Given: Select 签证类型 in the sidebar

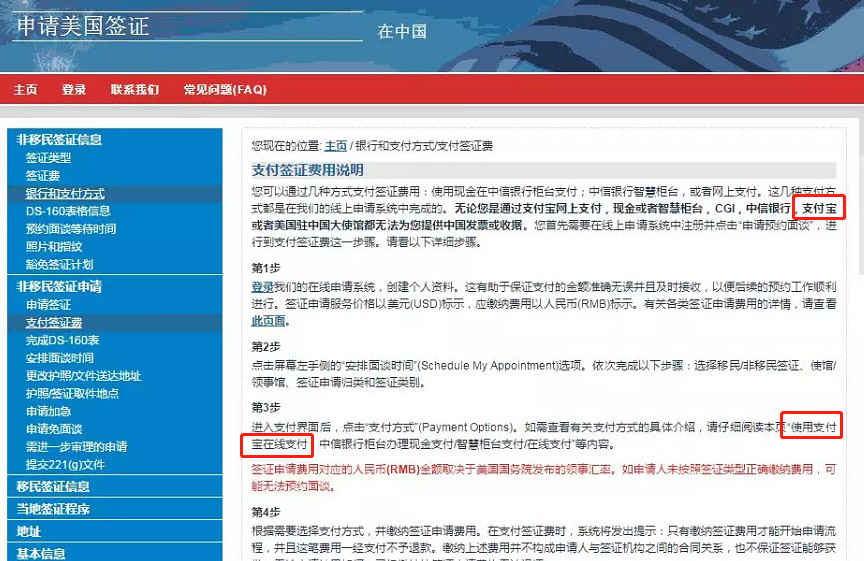Looking at the screenshot, I should 48,158.
